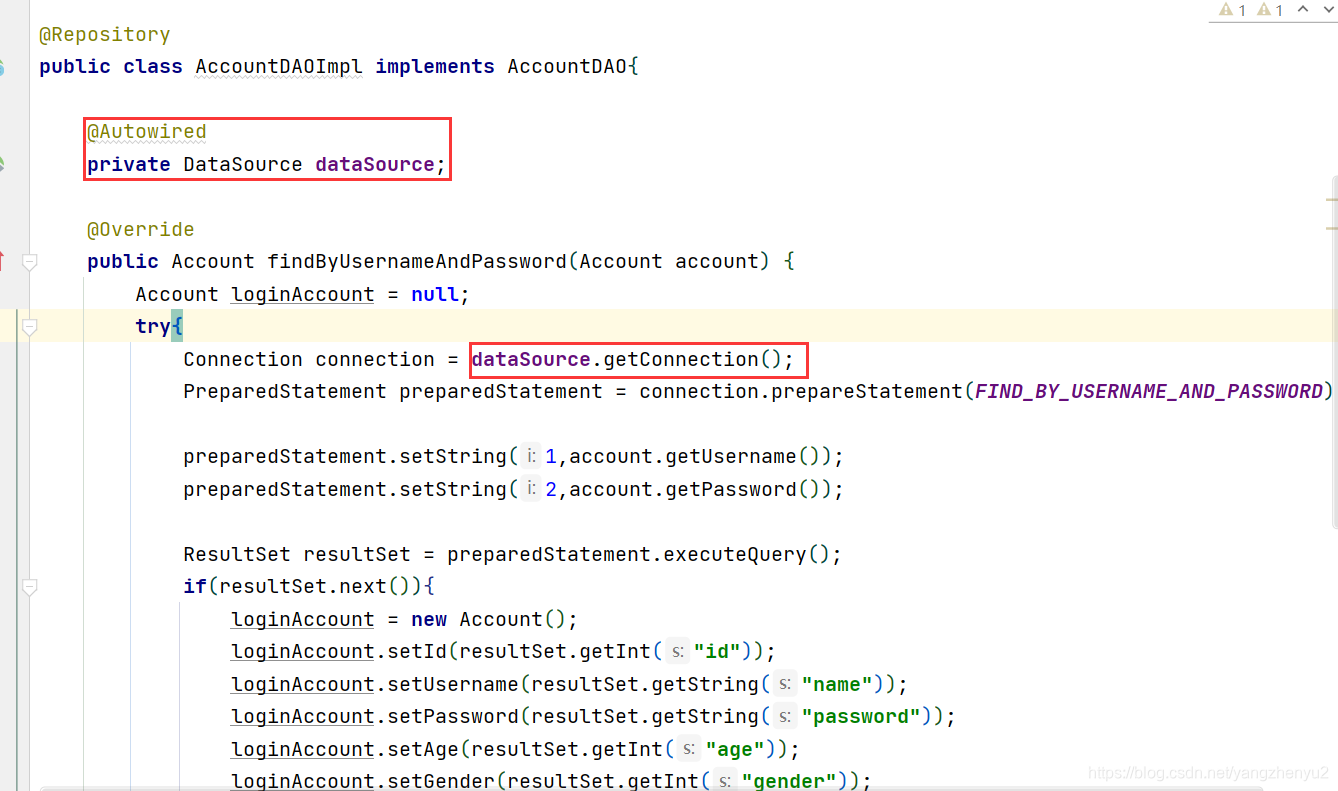Screen dimensions: 1338x791
Task: Click the setId method call
Action: pyautogui.click(x=417, y=652)
